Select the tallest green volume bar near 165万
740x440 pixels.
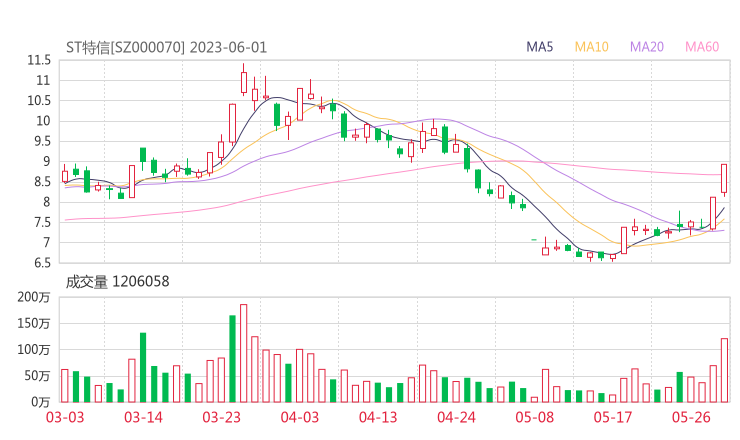[232, 359]
